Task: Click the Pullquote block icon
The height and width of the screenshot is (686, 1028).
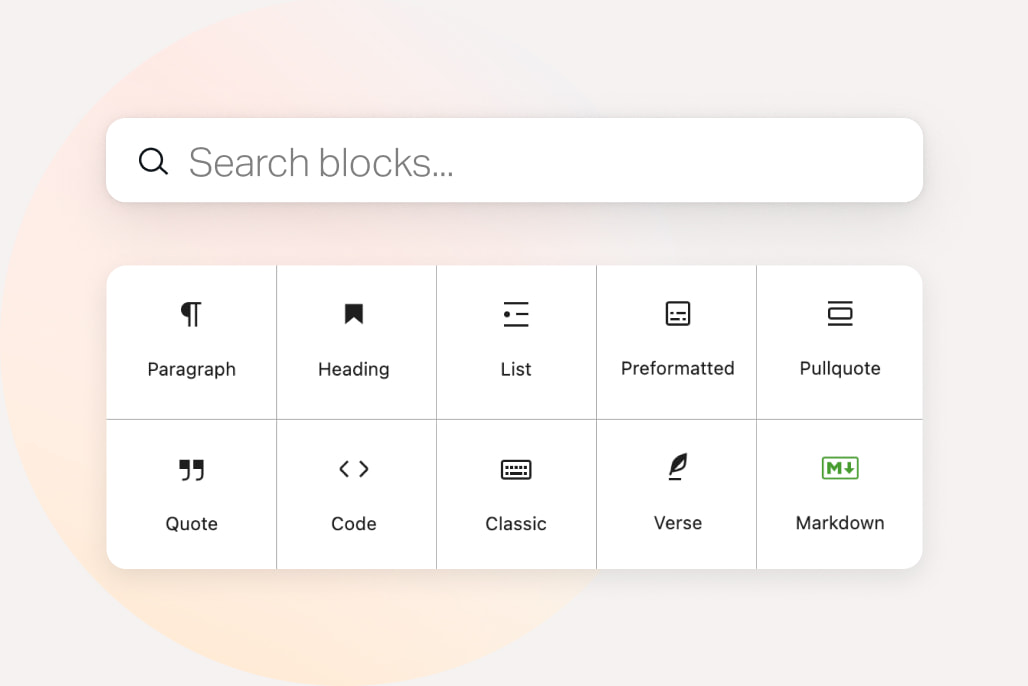Action: click(840, 313)
